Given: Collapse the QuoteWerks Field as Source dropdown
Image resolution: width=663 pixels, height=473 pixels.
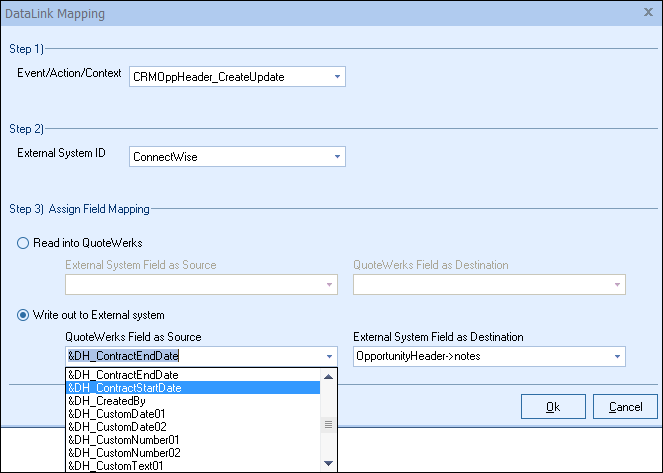Looking at the screenshot, I should click(x=330, y=356).
